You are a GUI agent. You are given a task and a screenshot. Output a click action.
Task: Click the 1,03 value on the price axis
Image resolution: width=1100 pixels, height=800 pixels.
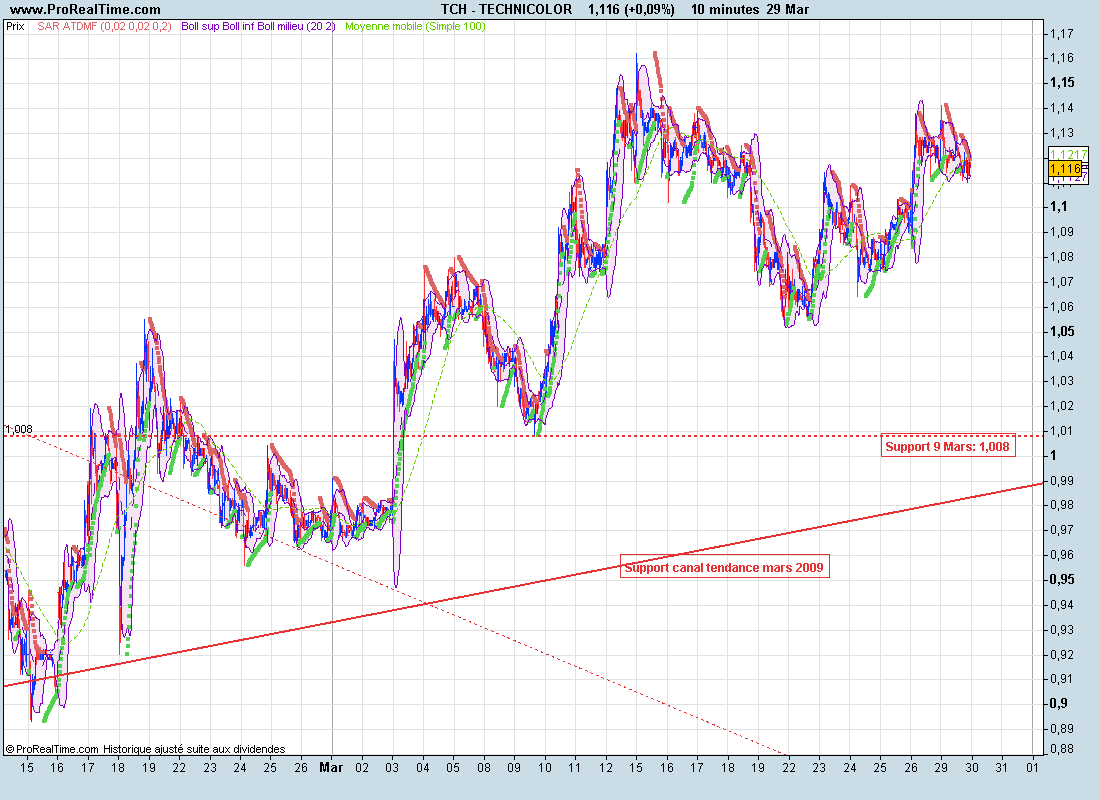click(x=1061, y=381)
